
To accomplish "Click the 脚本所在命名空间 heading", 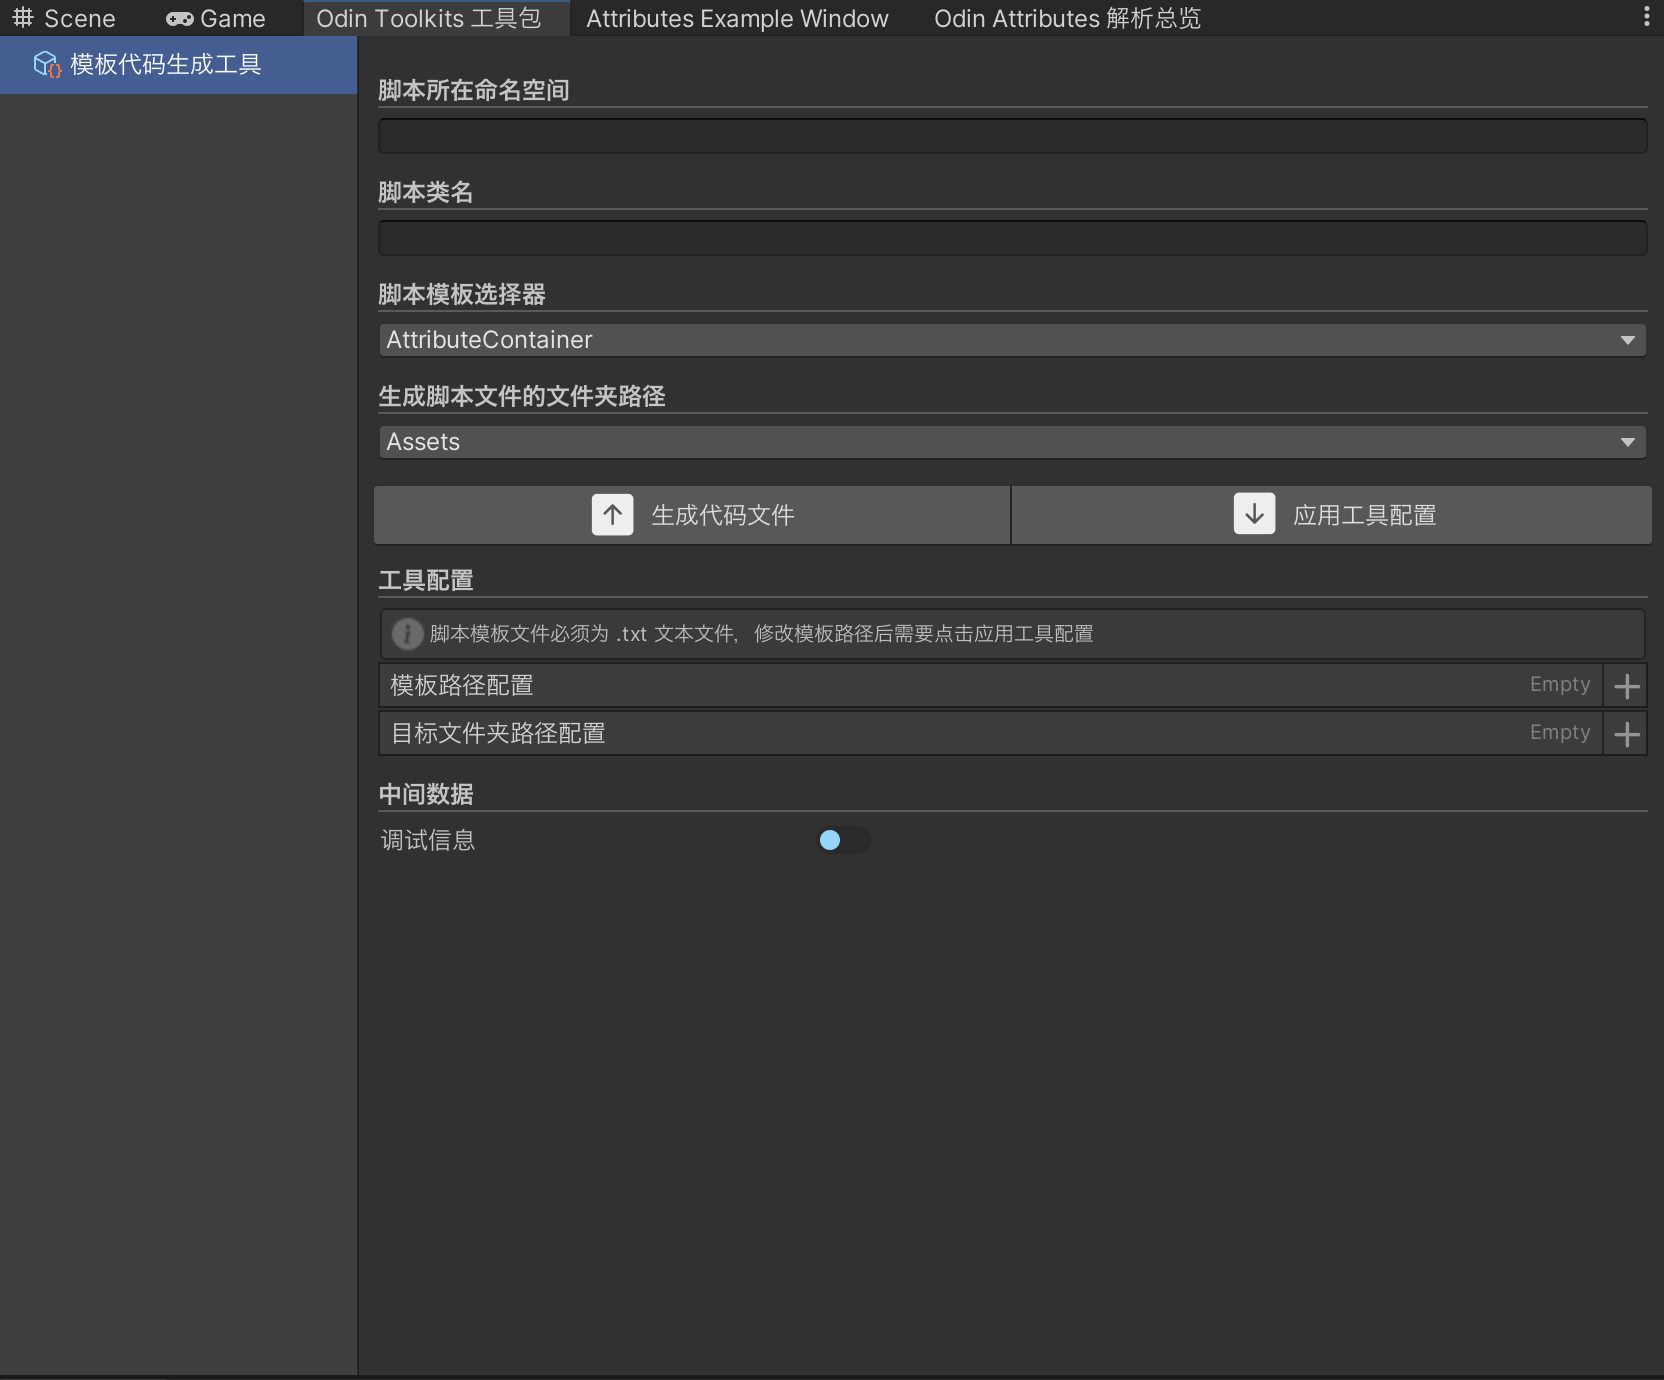I will 474,90.
